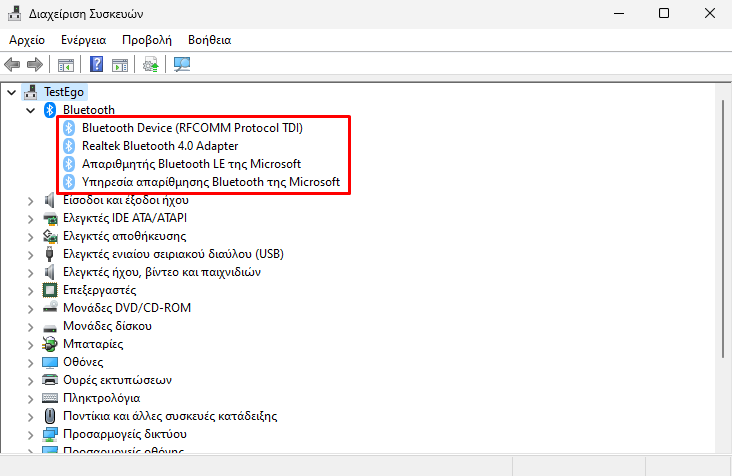Expand Είσοδοι και έξοδοι ήχου
The height and width of the screenshot is (476, 732).
(x=30, y=201)
